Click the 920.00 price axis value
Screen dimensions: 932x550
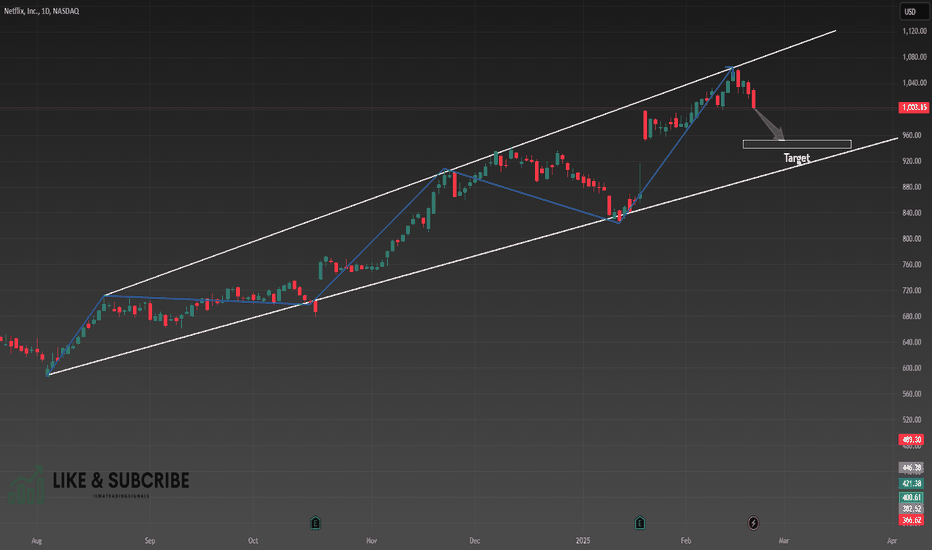[912, 161]
